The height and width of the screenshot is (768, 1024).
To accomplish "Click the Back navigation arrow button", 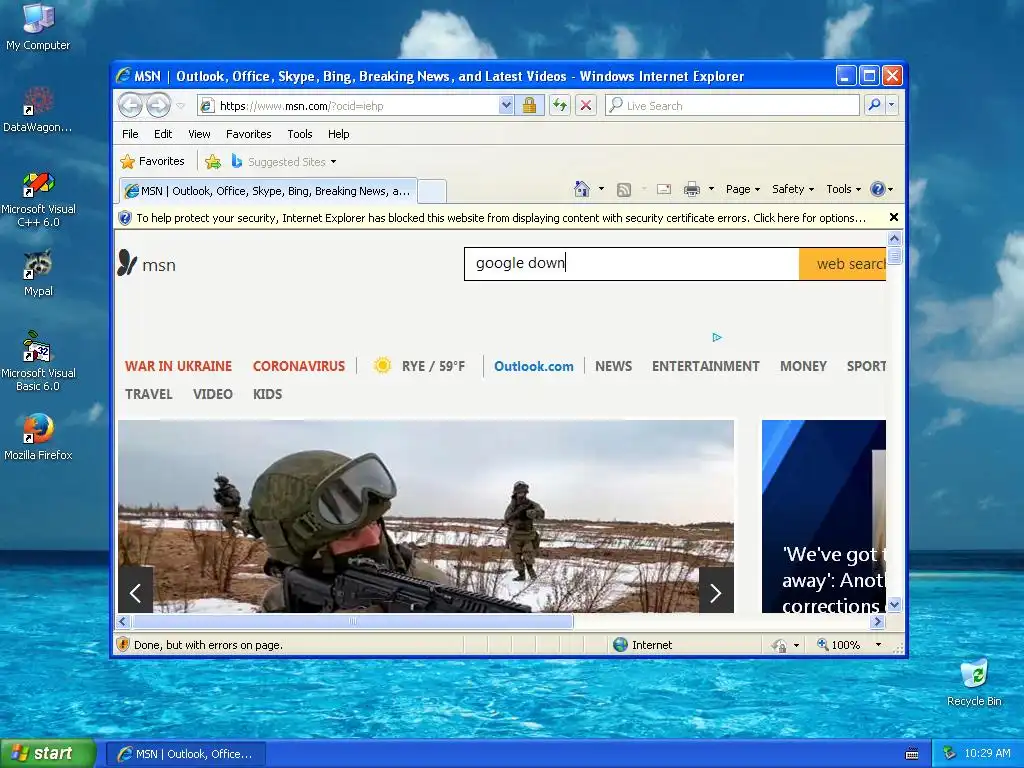I will tap(131, 105).
